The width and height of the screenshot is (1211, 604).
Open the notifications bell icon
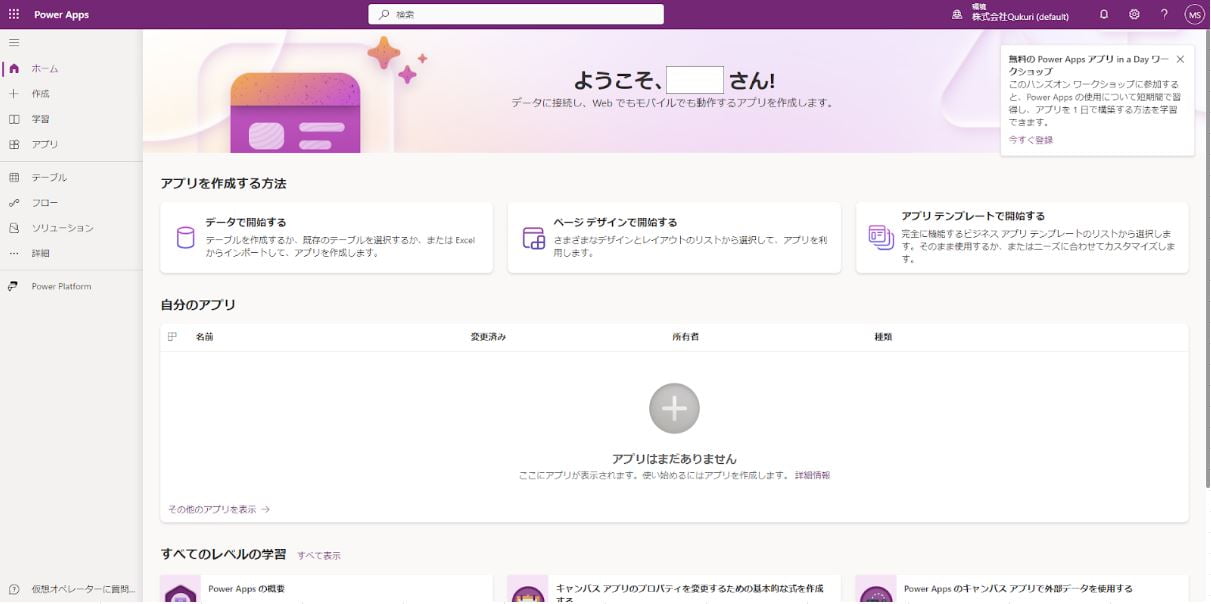point(1104,14)
